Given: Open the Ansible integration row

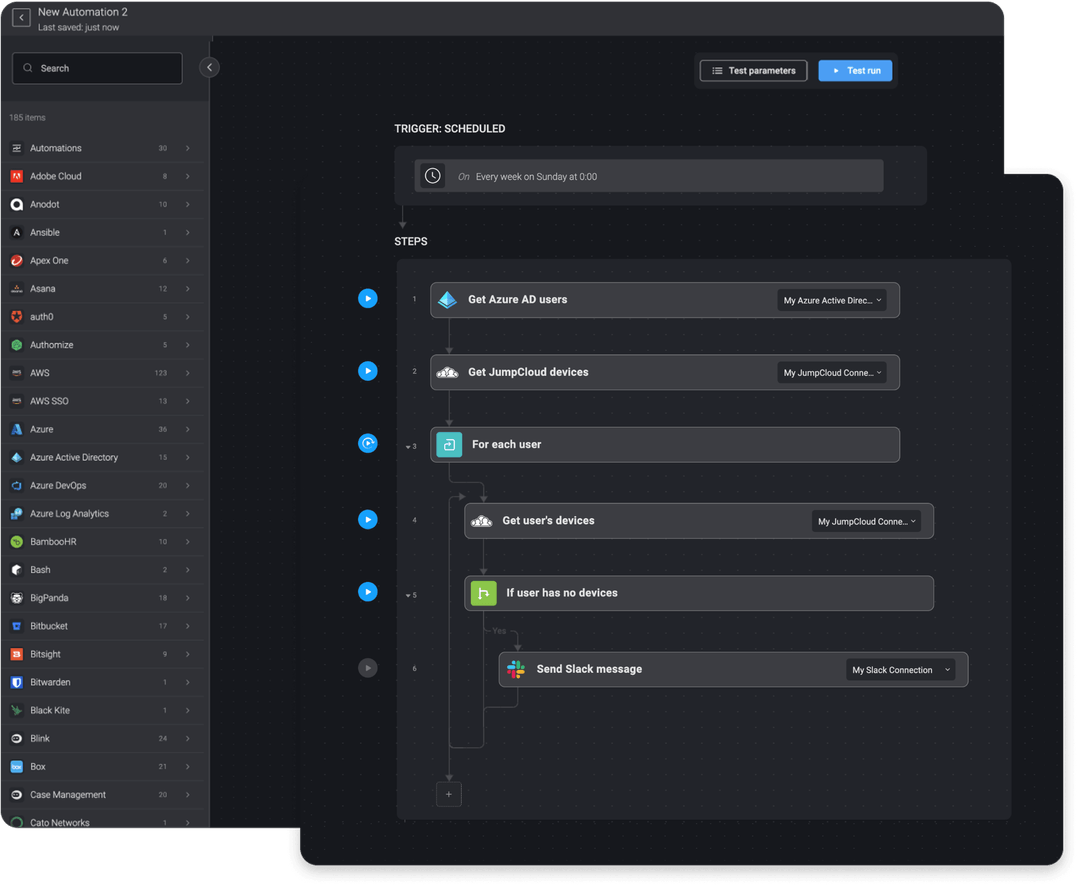Looking at the screenshot, I should (x=103, y=233).
